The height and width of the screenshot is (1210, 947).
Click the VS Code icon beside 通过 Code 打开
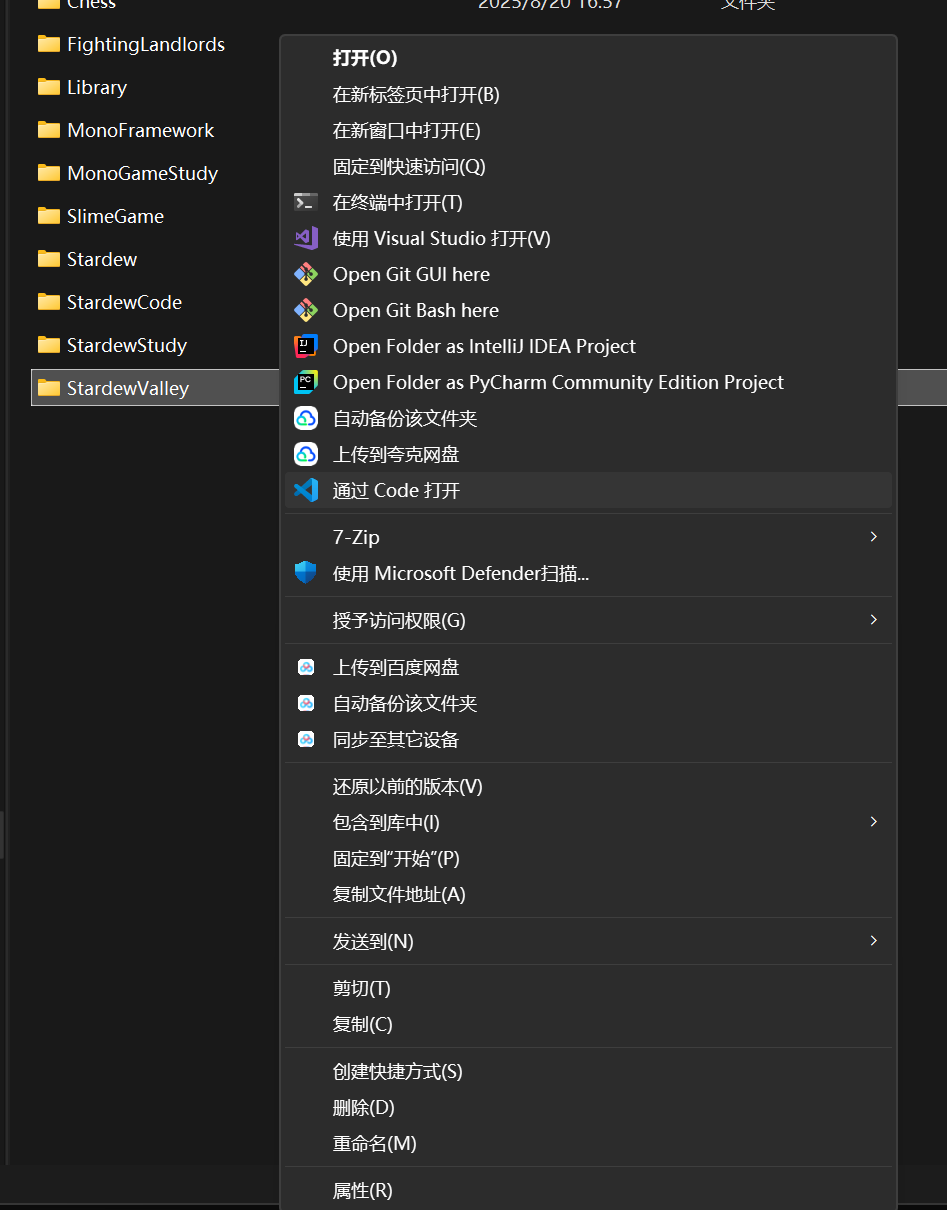click(x=306, y=490)
